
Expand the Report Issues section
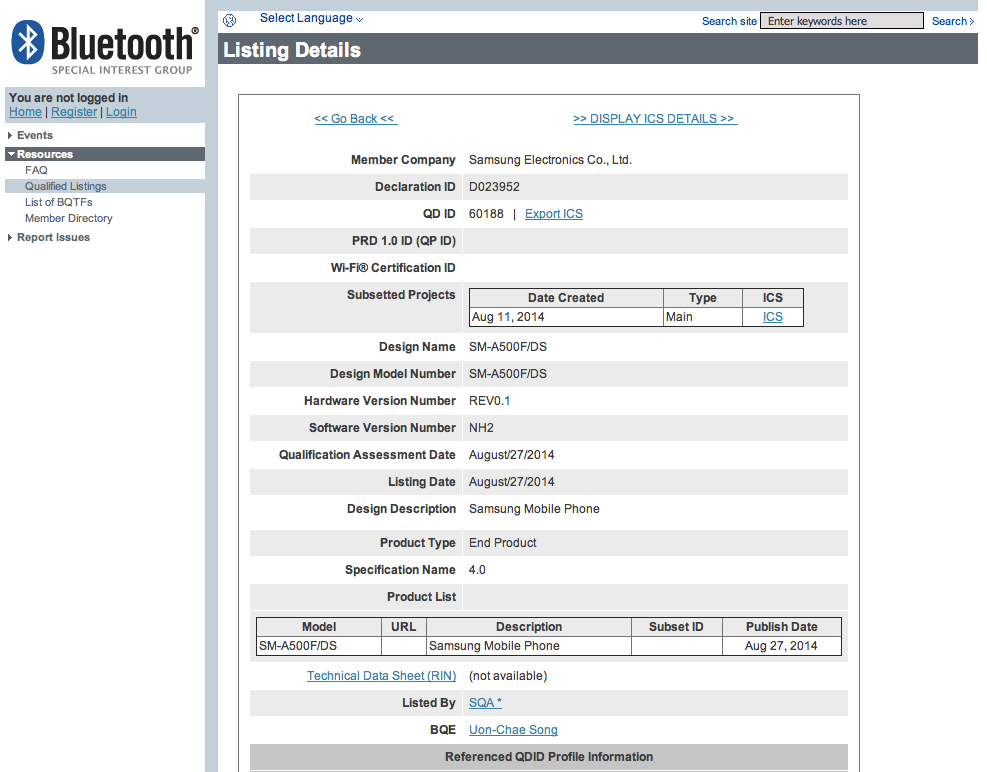pos(53,237)
